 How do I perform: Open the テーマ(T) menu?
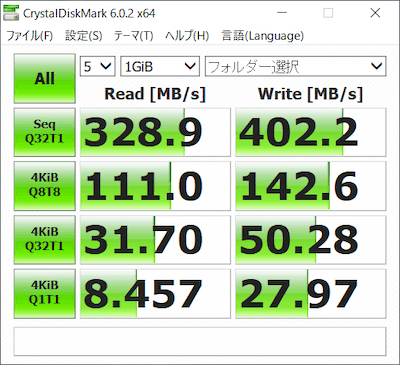click(133, 36)
